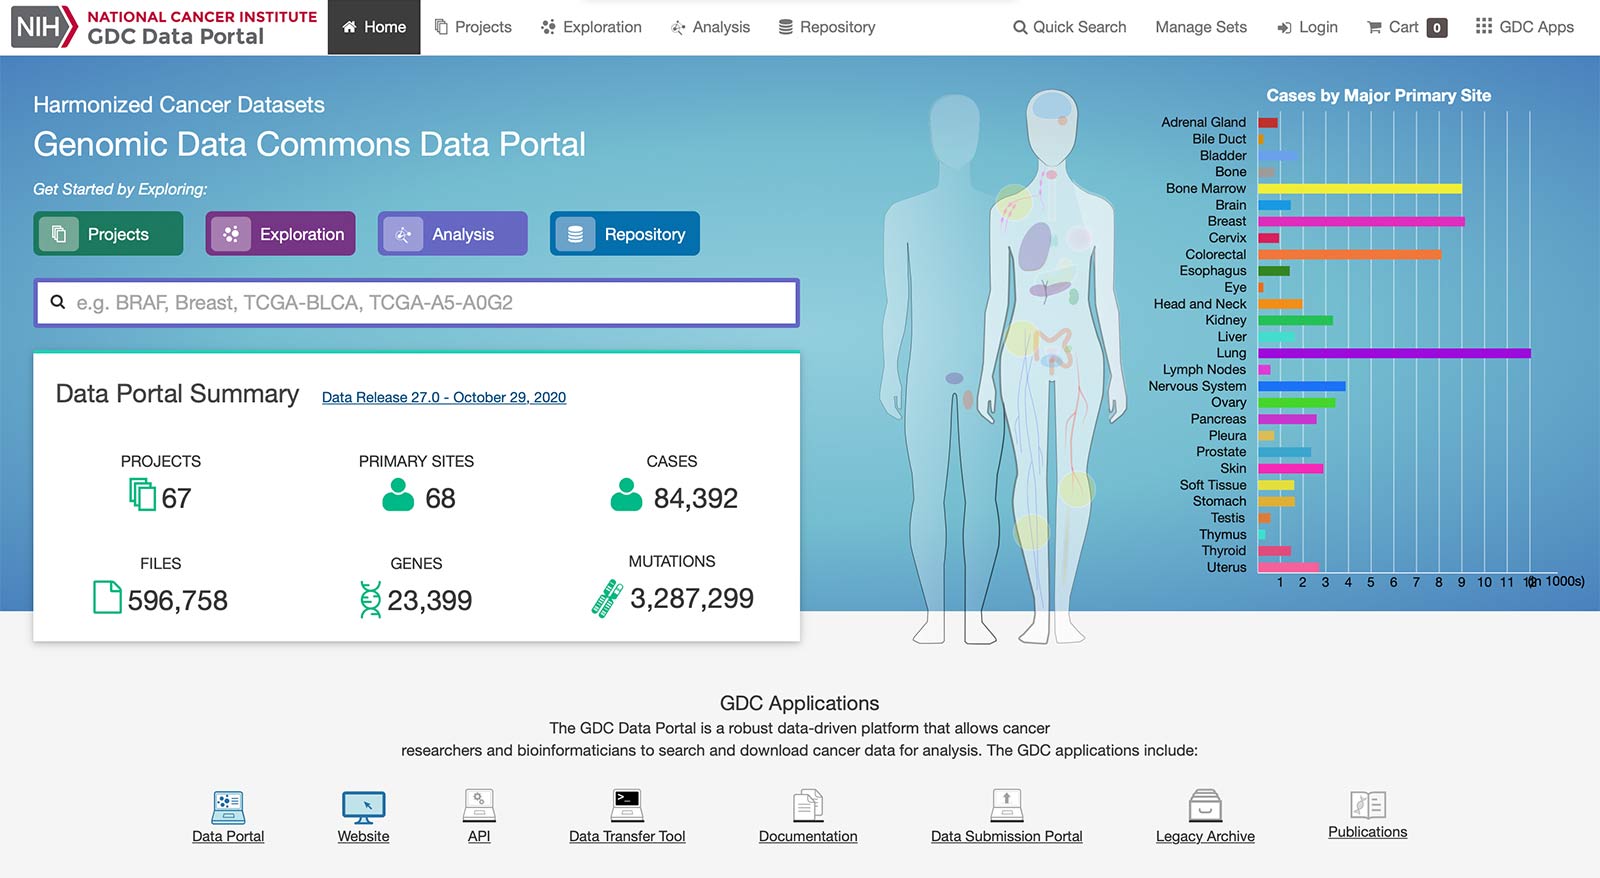Image resolution: width=1600 pixels, height=878 pixels.
Task: Select the Skin bar in the chart
Action: pos(1290,468)
